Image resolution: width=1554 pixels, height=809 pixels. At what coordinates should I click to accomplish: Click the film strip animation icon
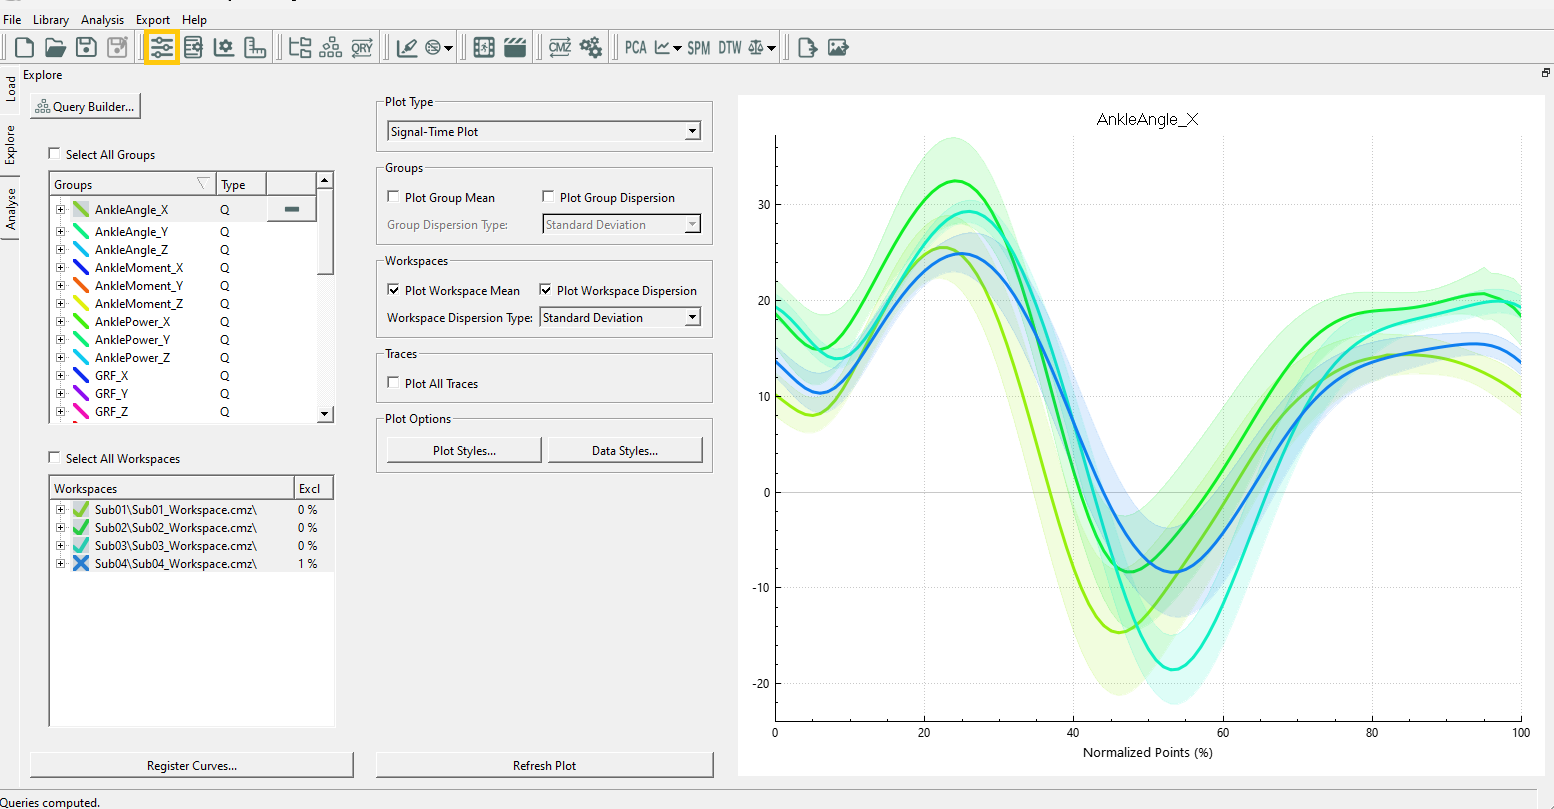click(484, 47)
